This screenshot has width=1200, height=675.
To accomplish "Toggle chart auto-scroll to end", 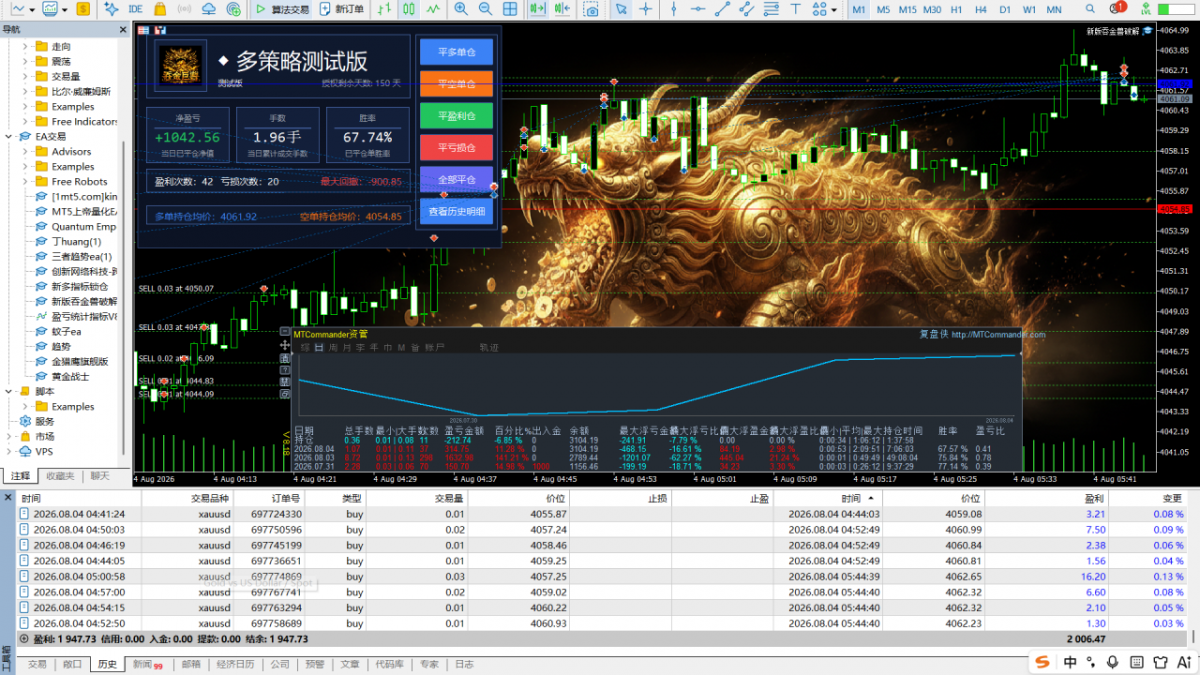I will 537,9.
